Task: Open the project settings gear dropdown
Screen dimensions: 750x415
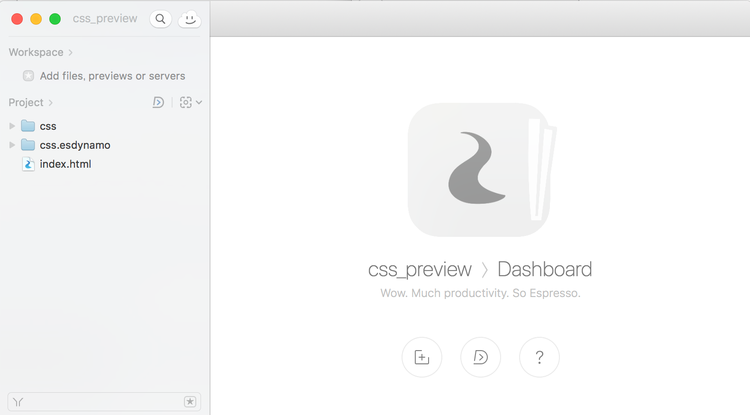Action: pos(190,102)
